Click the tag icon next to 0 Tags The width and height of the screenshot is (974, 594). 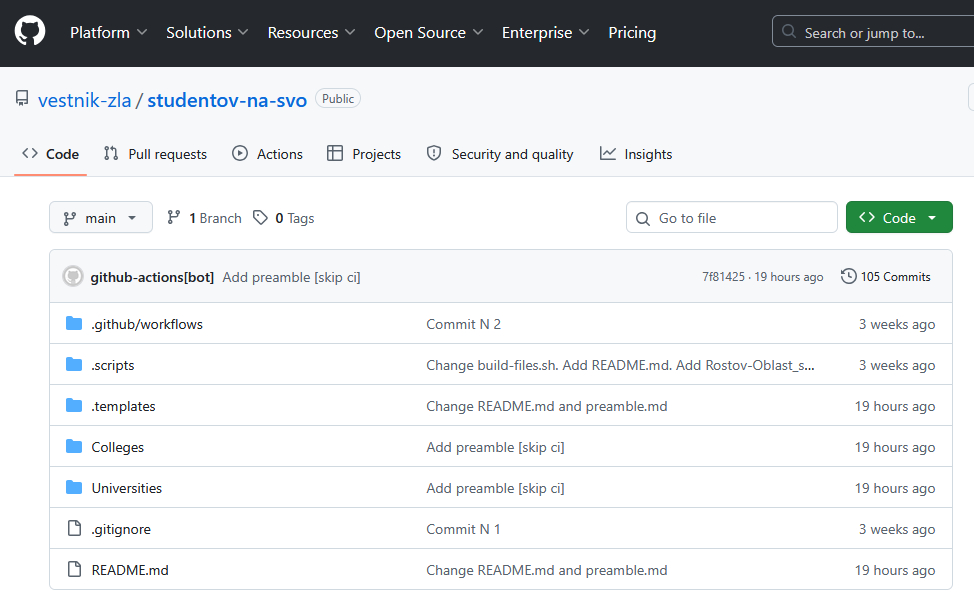(x=260, y=217)
